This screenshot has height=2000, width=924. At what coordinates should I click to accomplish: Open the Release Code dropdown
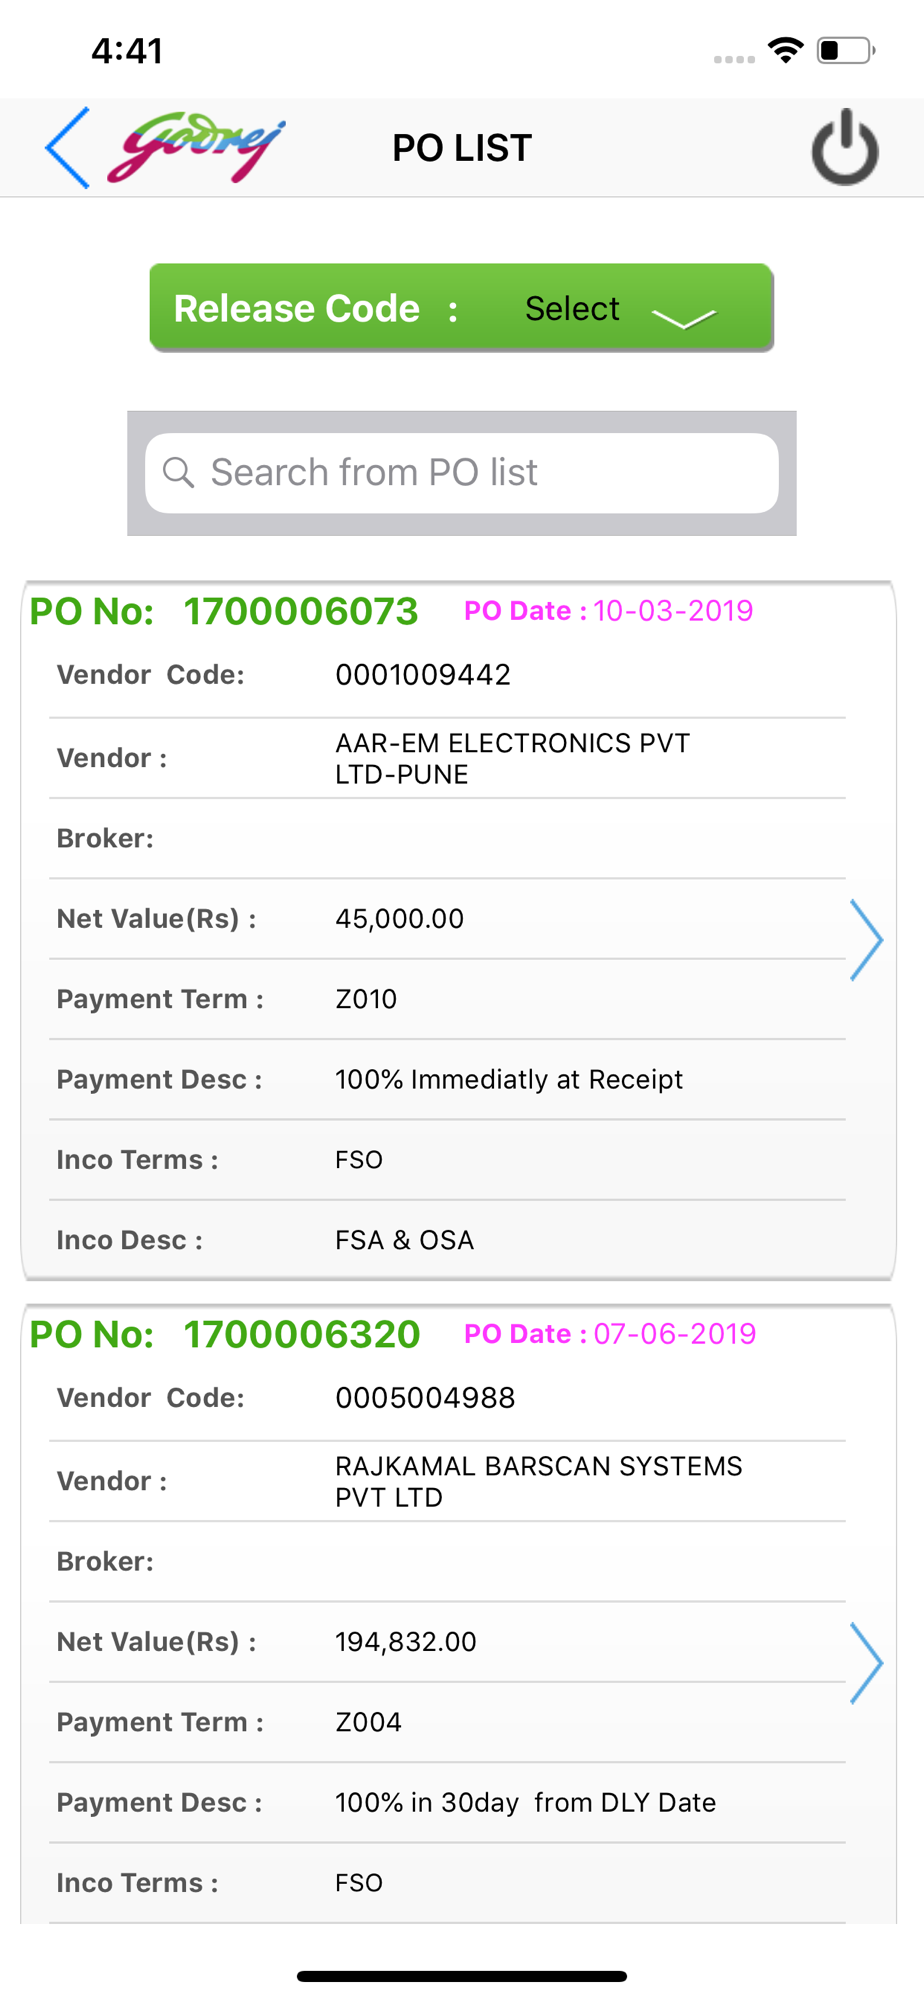point(461,308)
